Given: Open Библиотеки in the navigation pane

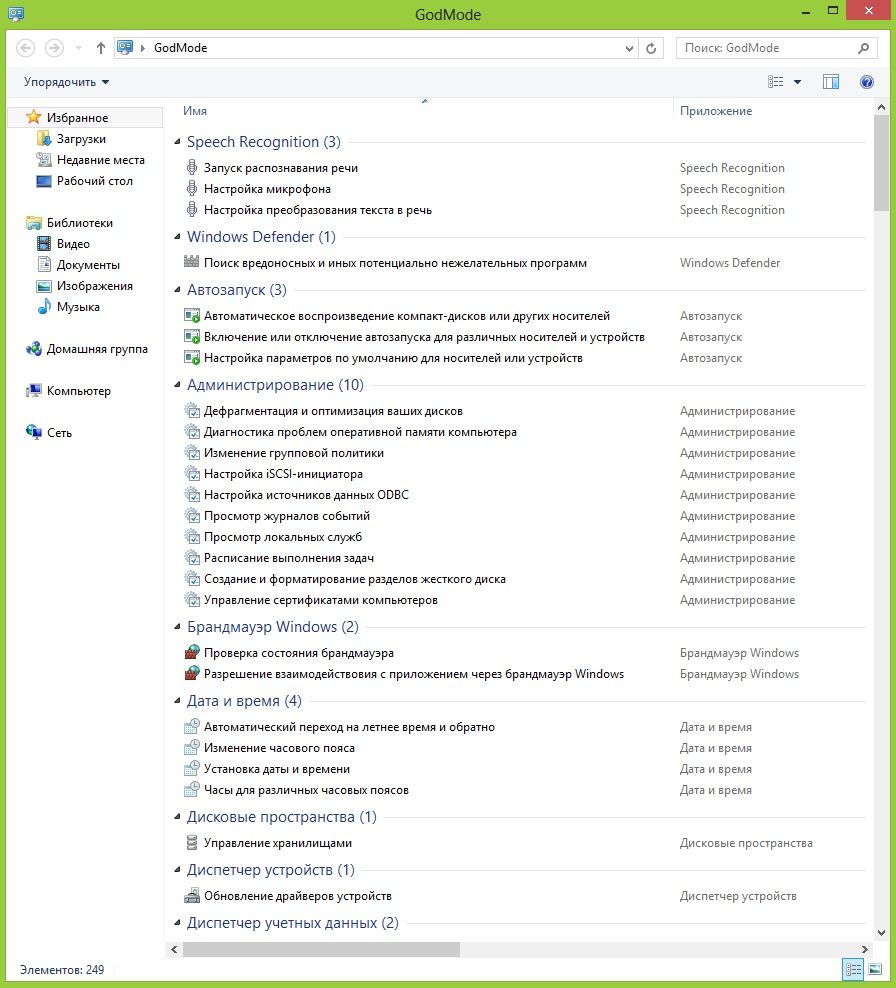Looking at the screenshot, I should (79, 222).
